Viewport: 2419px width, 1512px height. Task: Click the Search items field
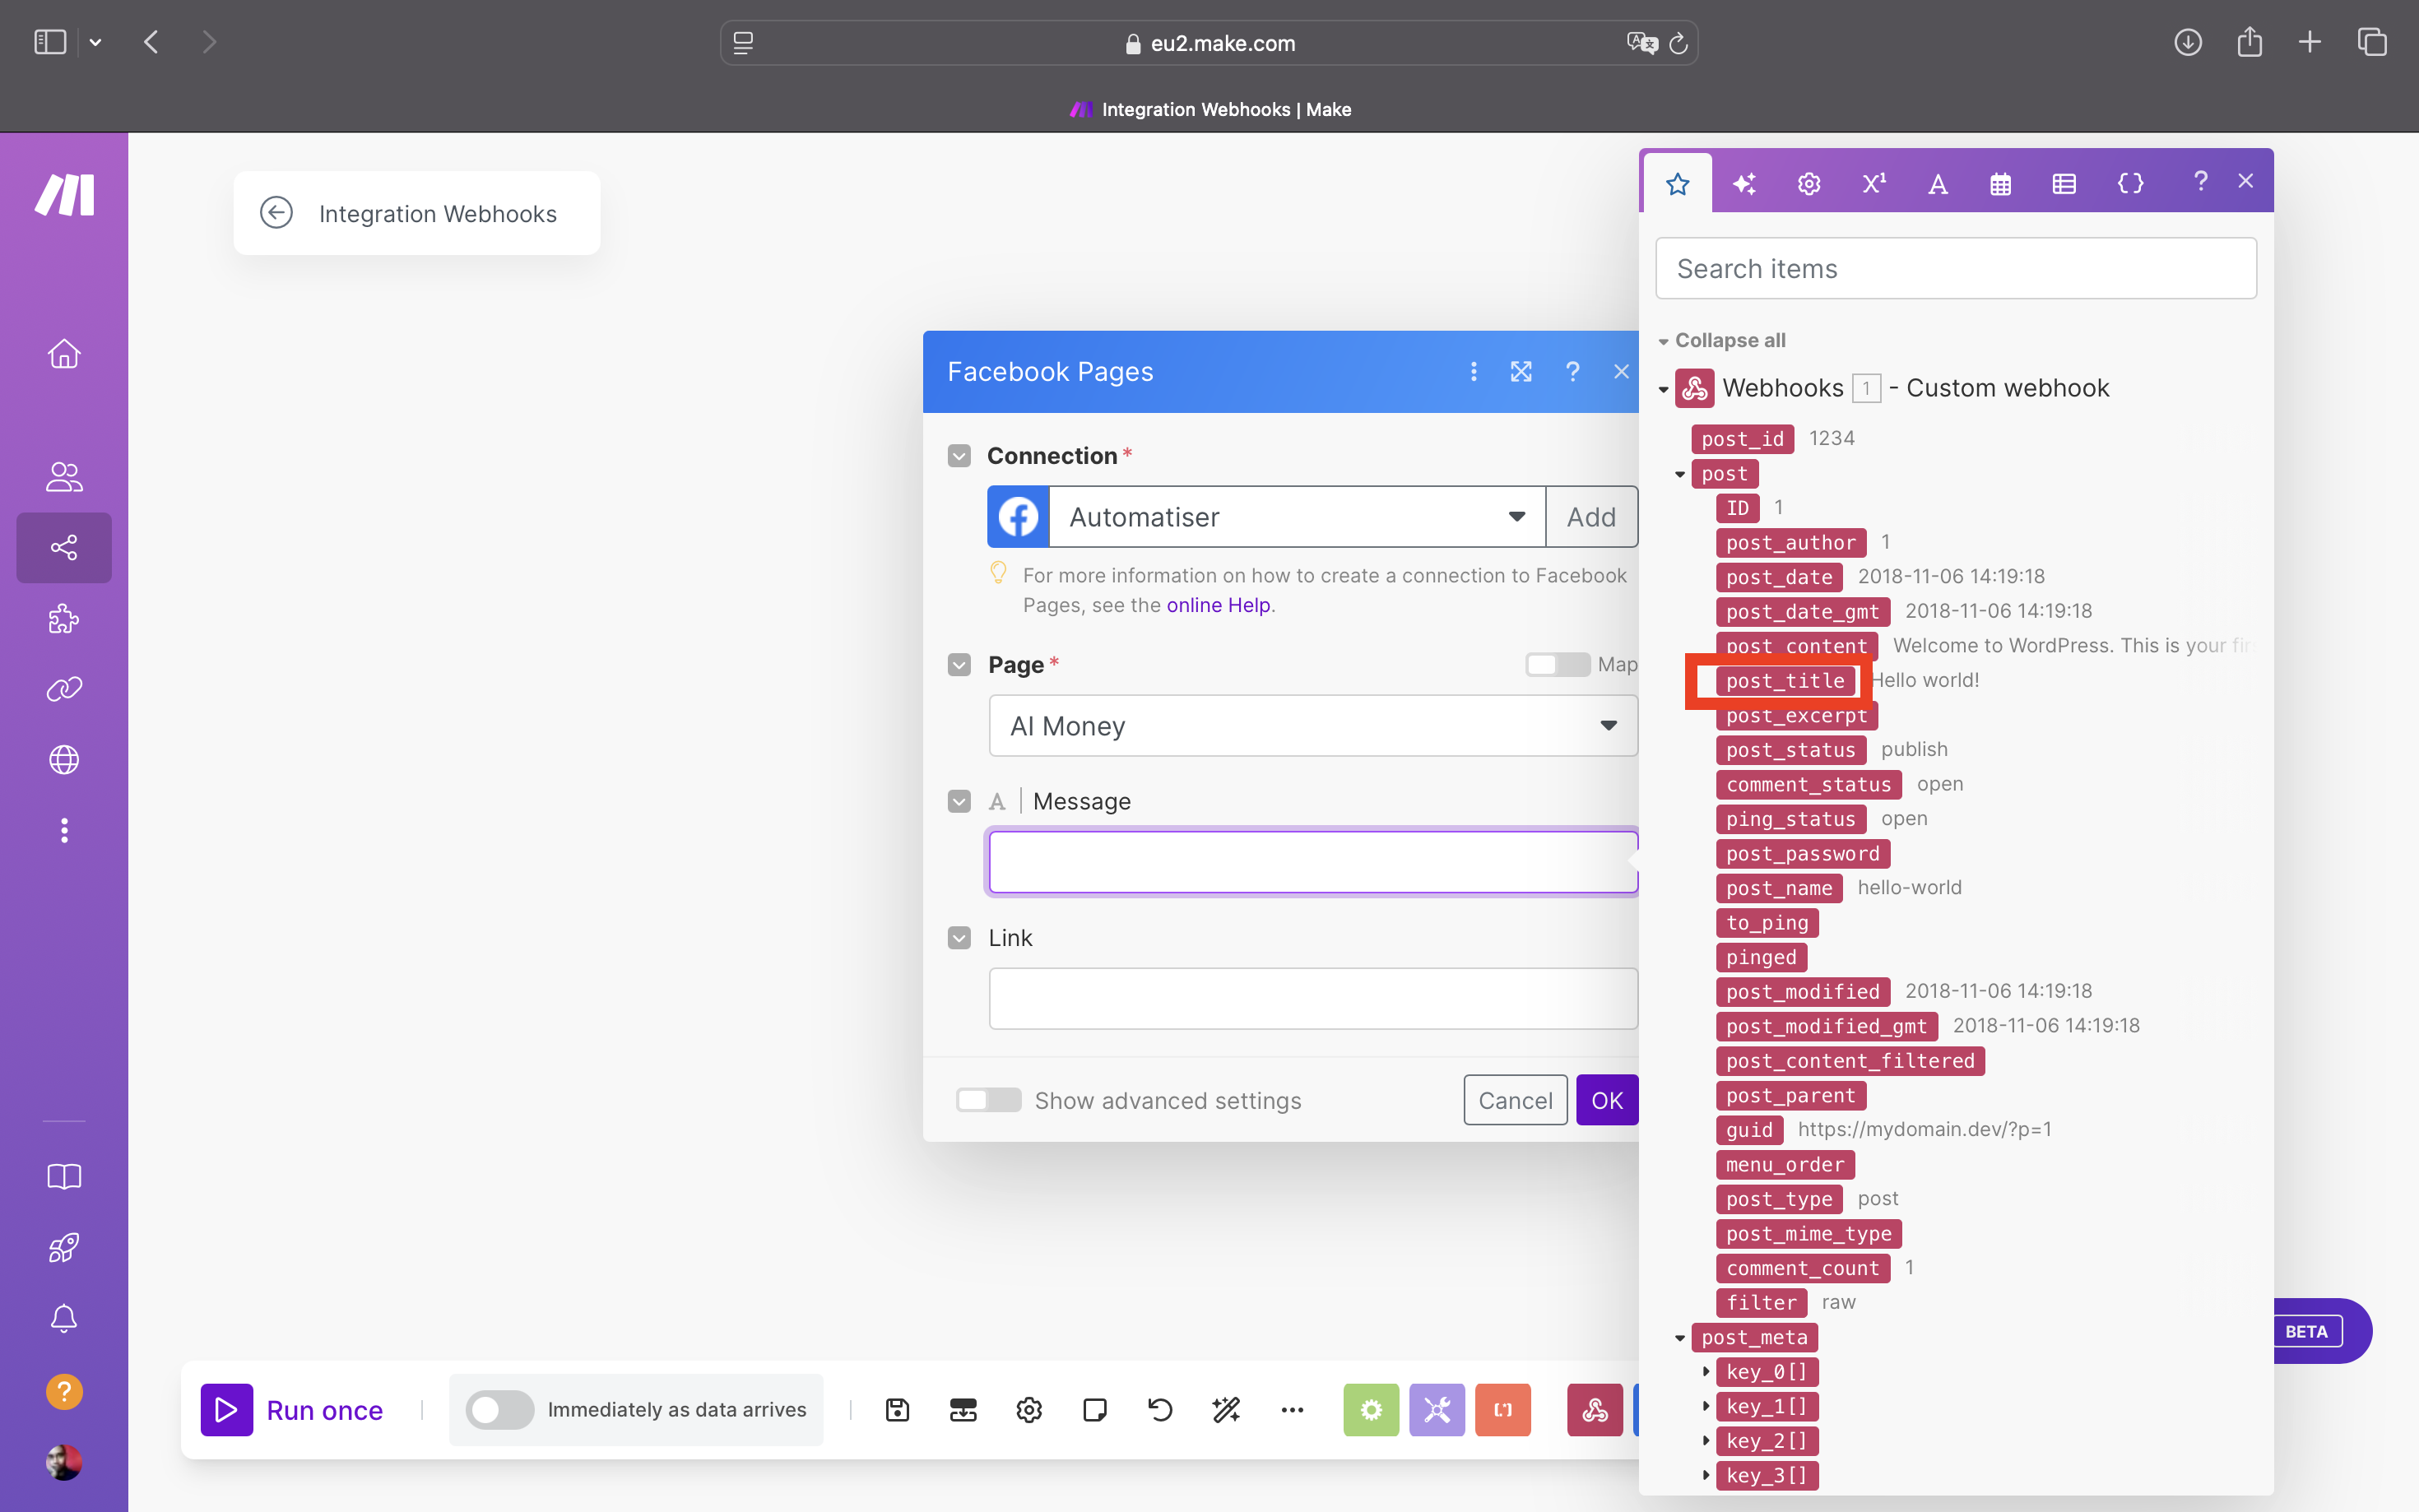(x=1955, y=268)
